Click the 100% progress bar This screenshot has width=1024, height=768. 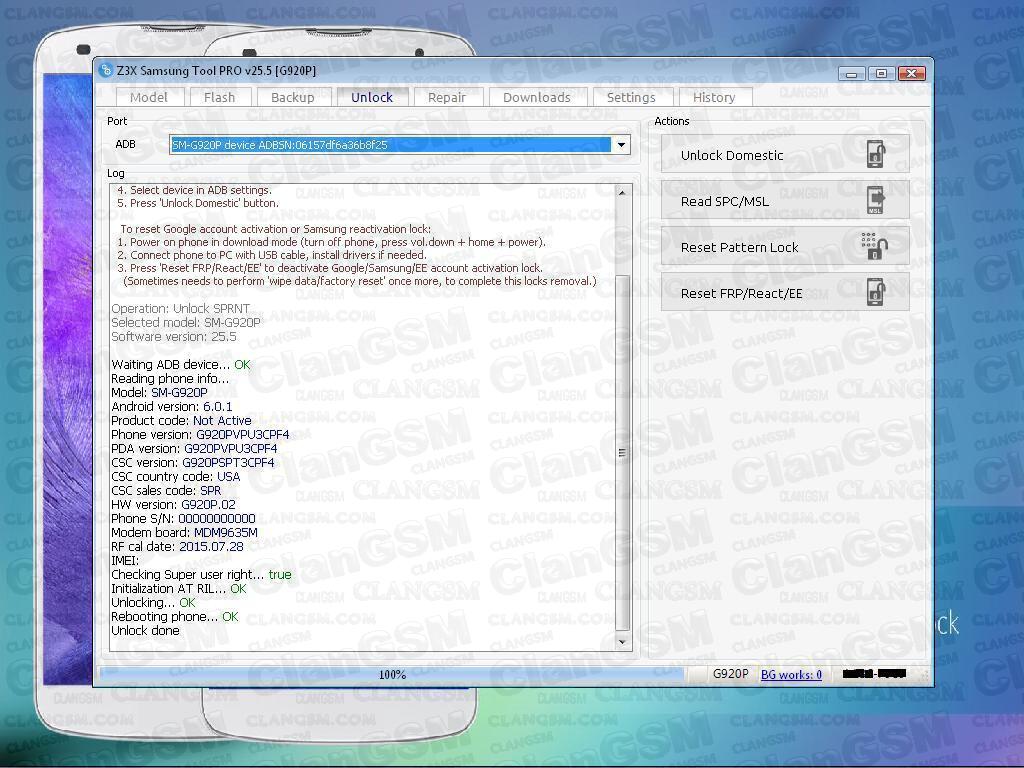coord(392,675)
